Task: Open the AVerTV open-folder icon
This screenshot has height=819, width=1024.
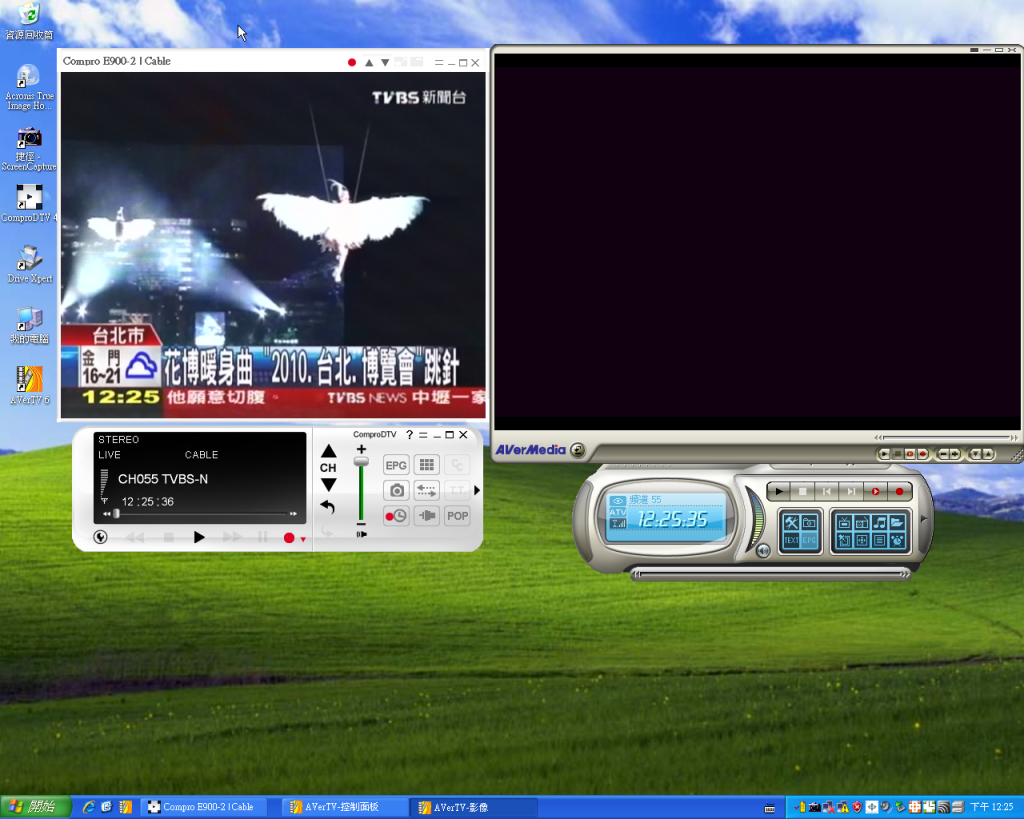Action: (x=897, y=522)
